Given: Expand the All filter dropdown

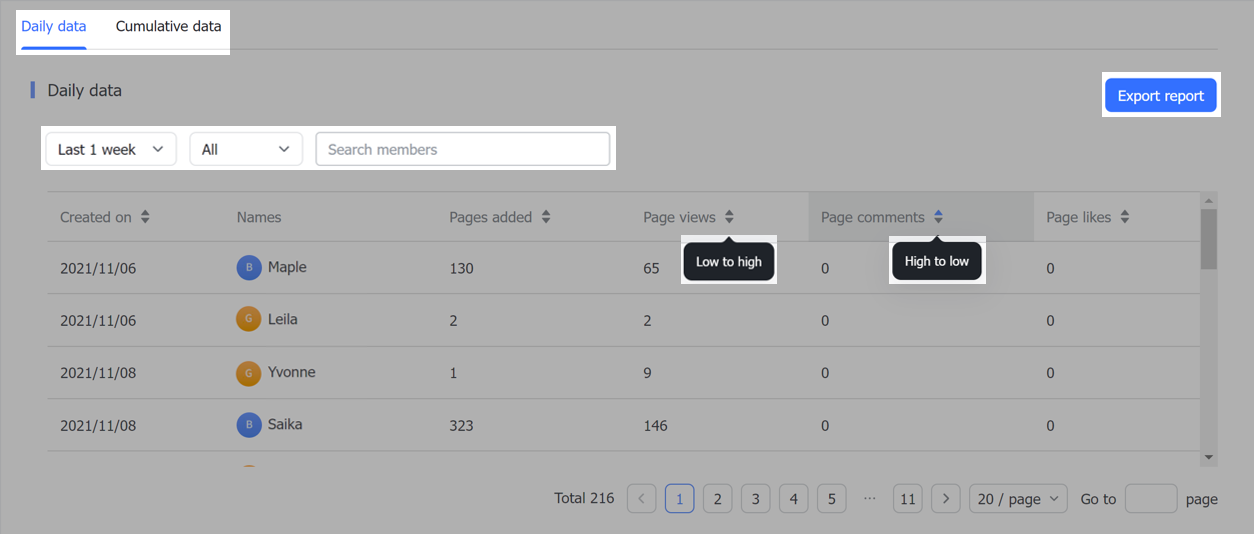Looking at the screenshot, I should pyautogui.click(x=246, y=149).
